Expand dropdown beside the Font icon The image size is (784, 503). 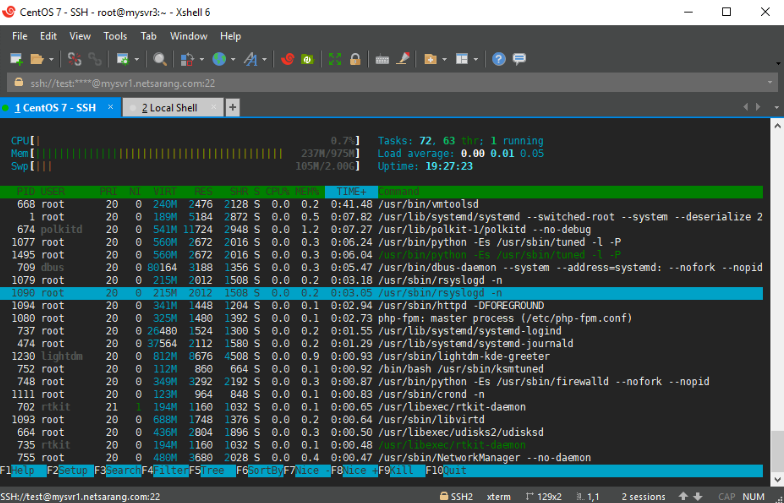[x=264, y=60]
